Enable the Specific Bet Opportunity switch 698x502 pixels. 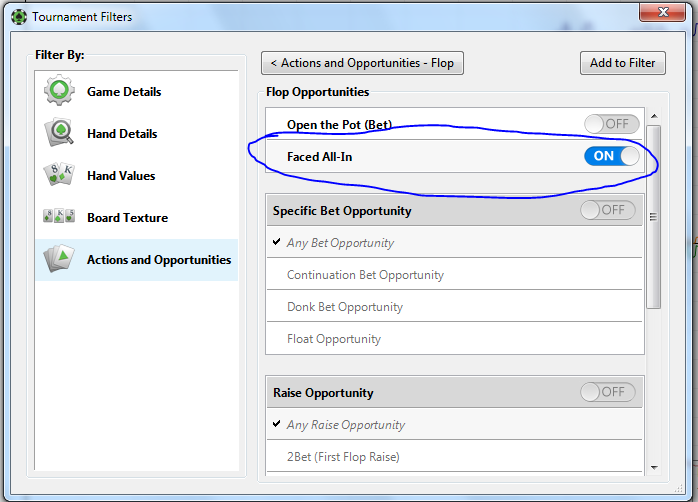tap(607, 210)
